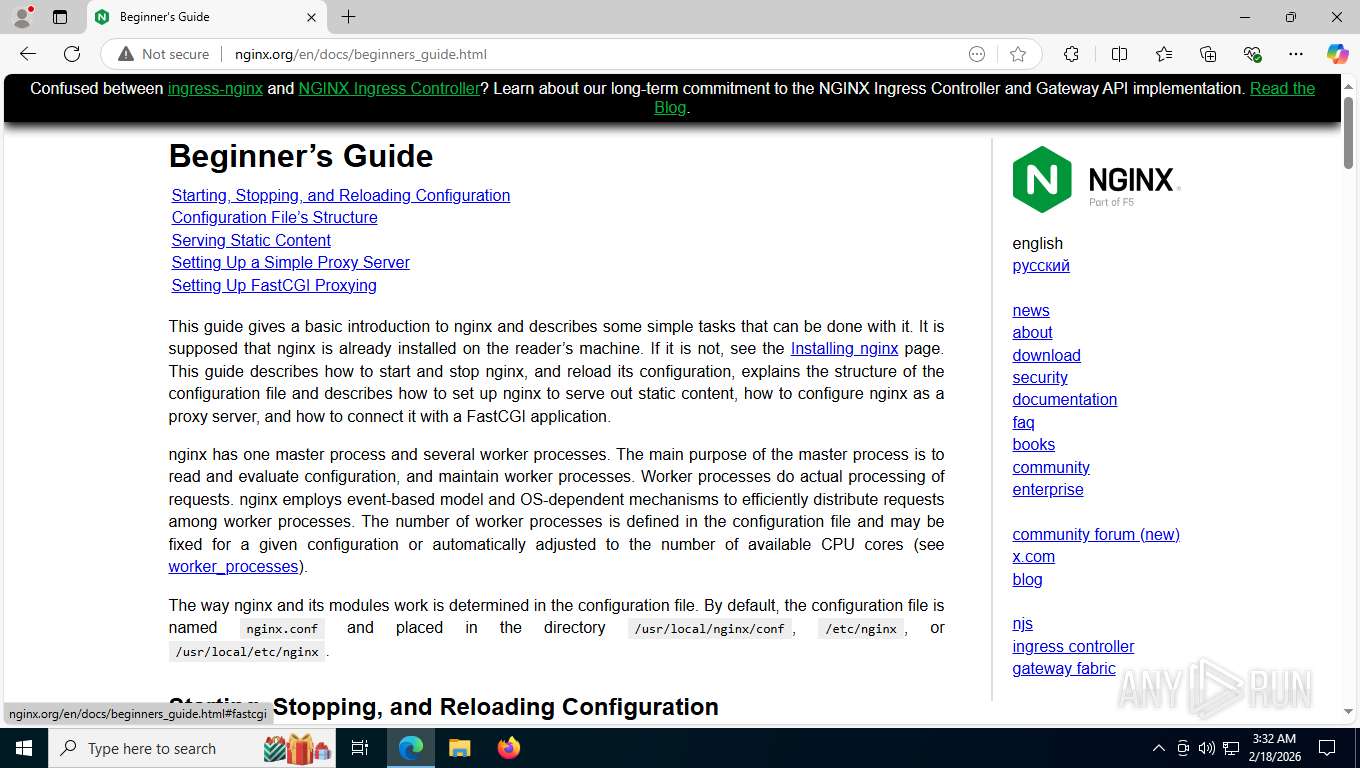Open the volume speaker tray icon
This screenshot has width=1360, height=768.
pyautogui.click(x=1206, y=748)
